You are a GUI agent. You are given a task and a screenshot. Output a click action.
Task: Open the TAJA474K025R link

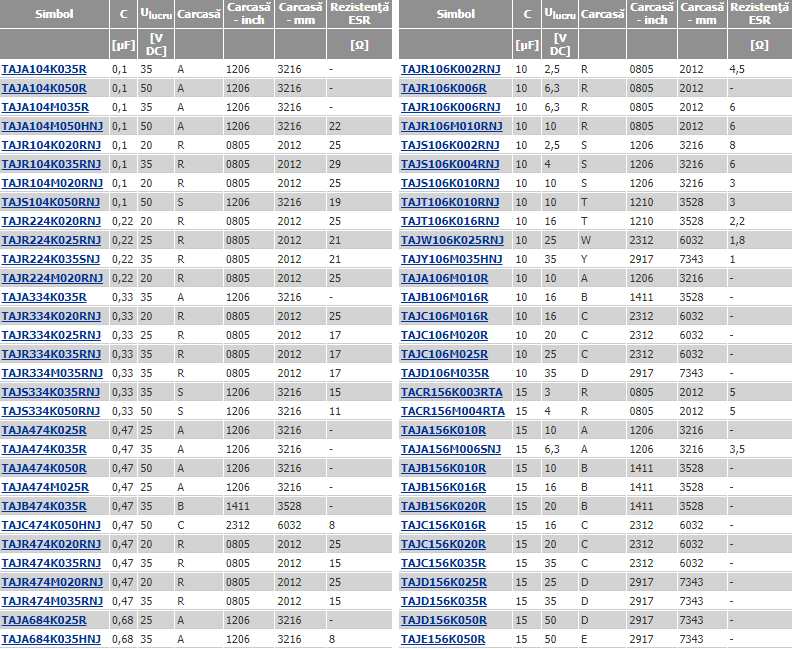click(x=44, y=430)
